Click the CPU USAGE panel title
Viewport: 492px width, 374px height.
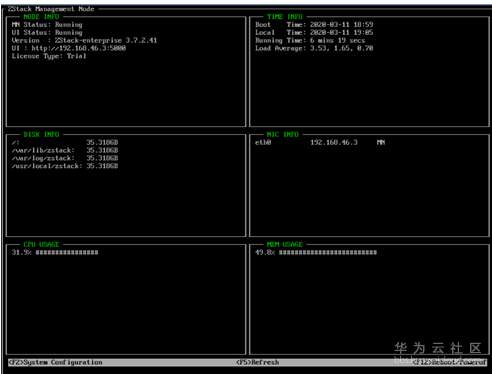coord(41,244)
